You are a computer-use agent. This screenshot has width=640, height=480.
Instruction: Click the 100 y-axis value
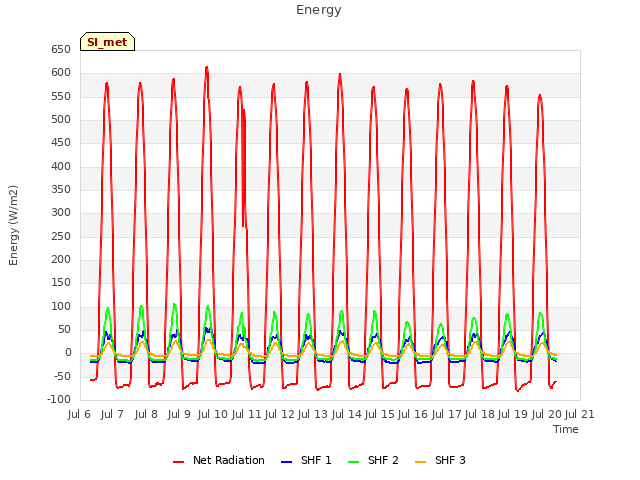(61, 307)
